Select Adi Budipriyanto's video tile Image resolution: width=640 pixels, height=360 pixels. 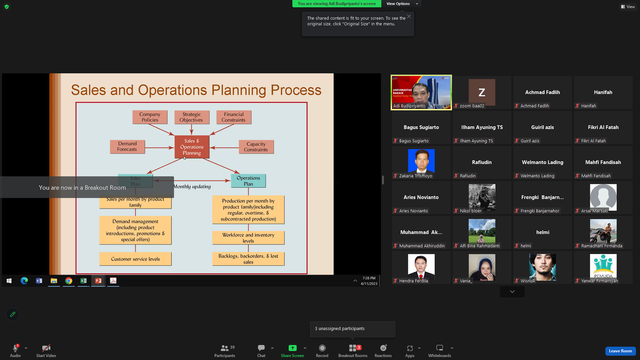pyautogui.click(x=421, y=93)
